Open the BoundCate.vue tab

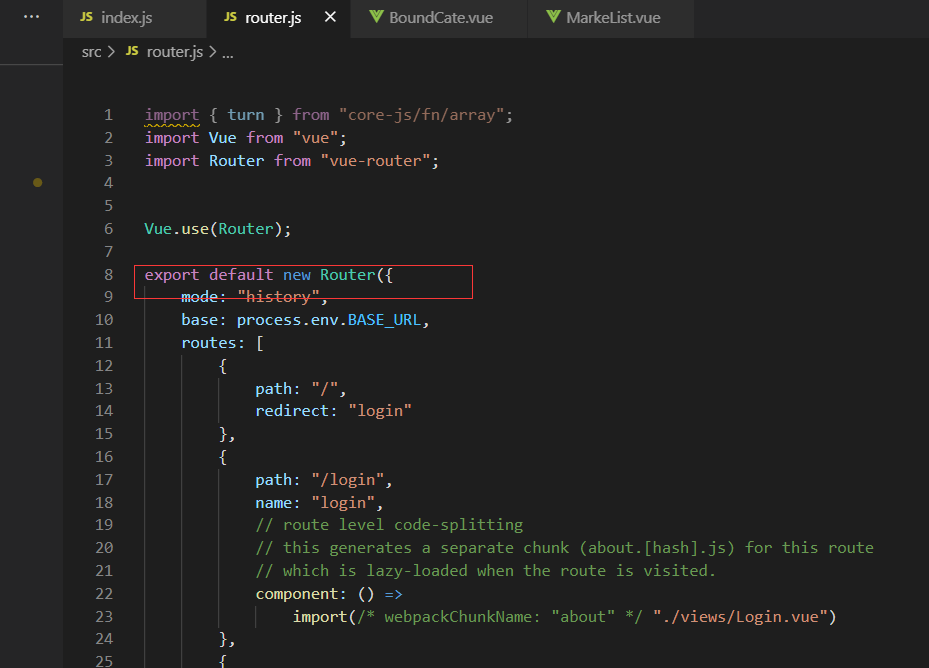439,18
